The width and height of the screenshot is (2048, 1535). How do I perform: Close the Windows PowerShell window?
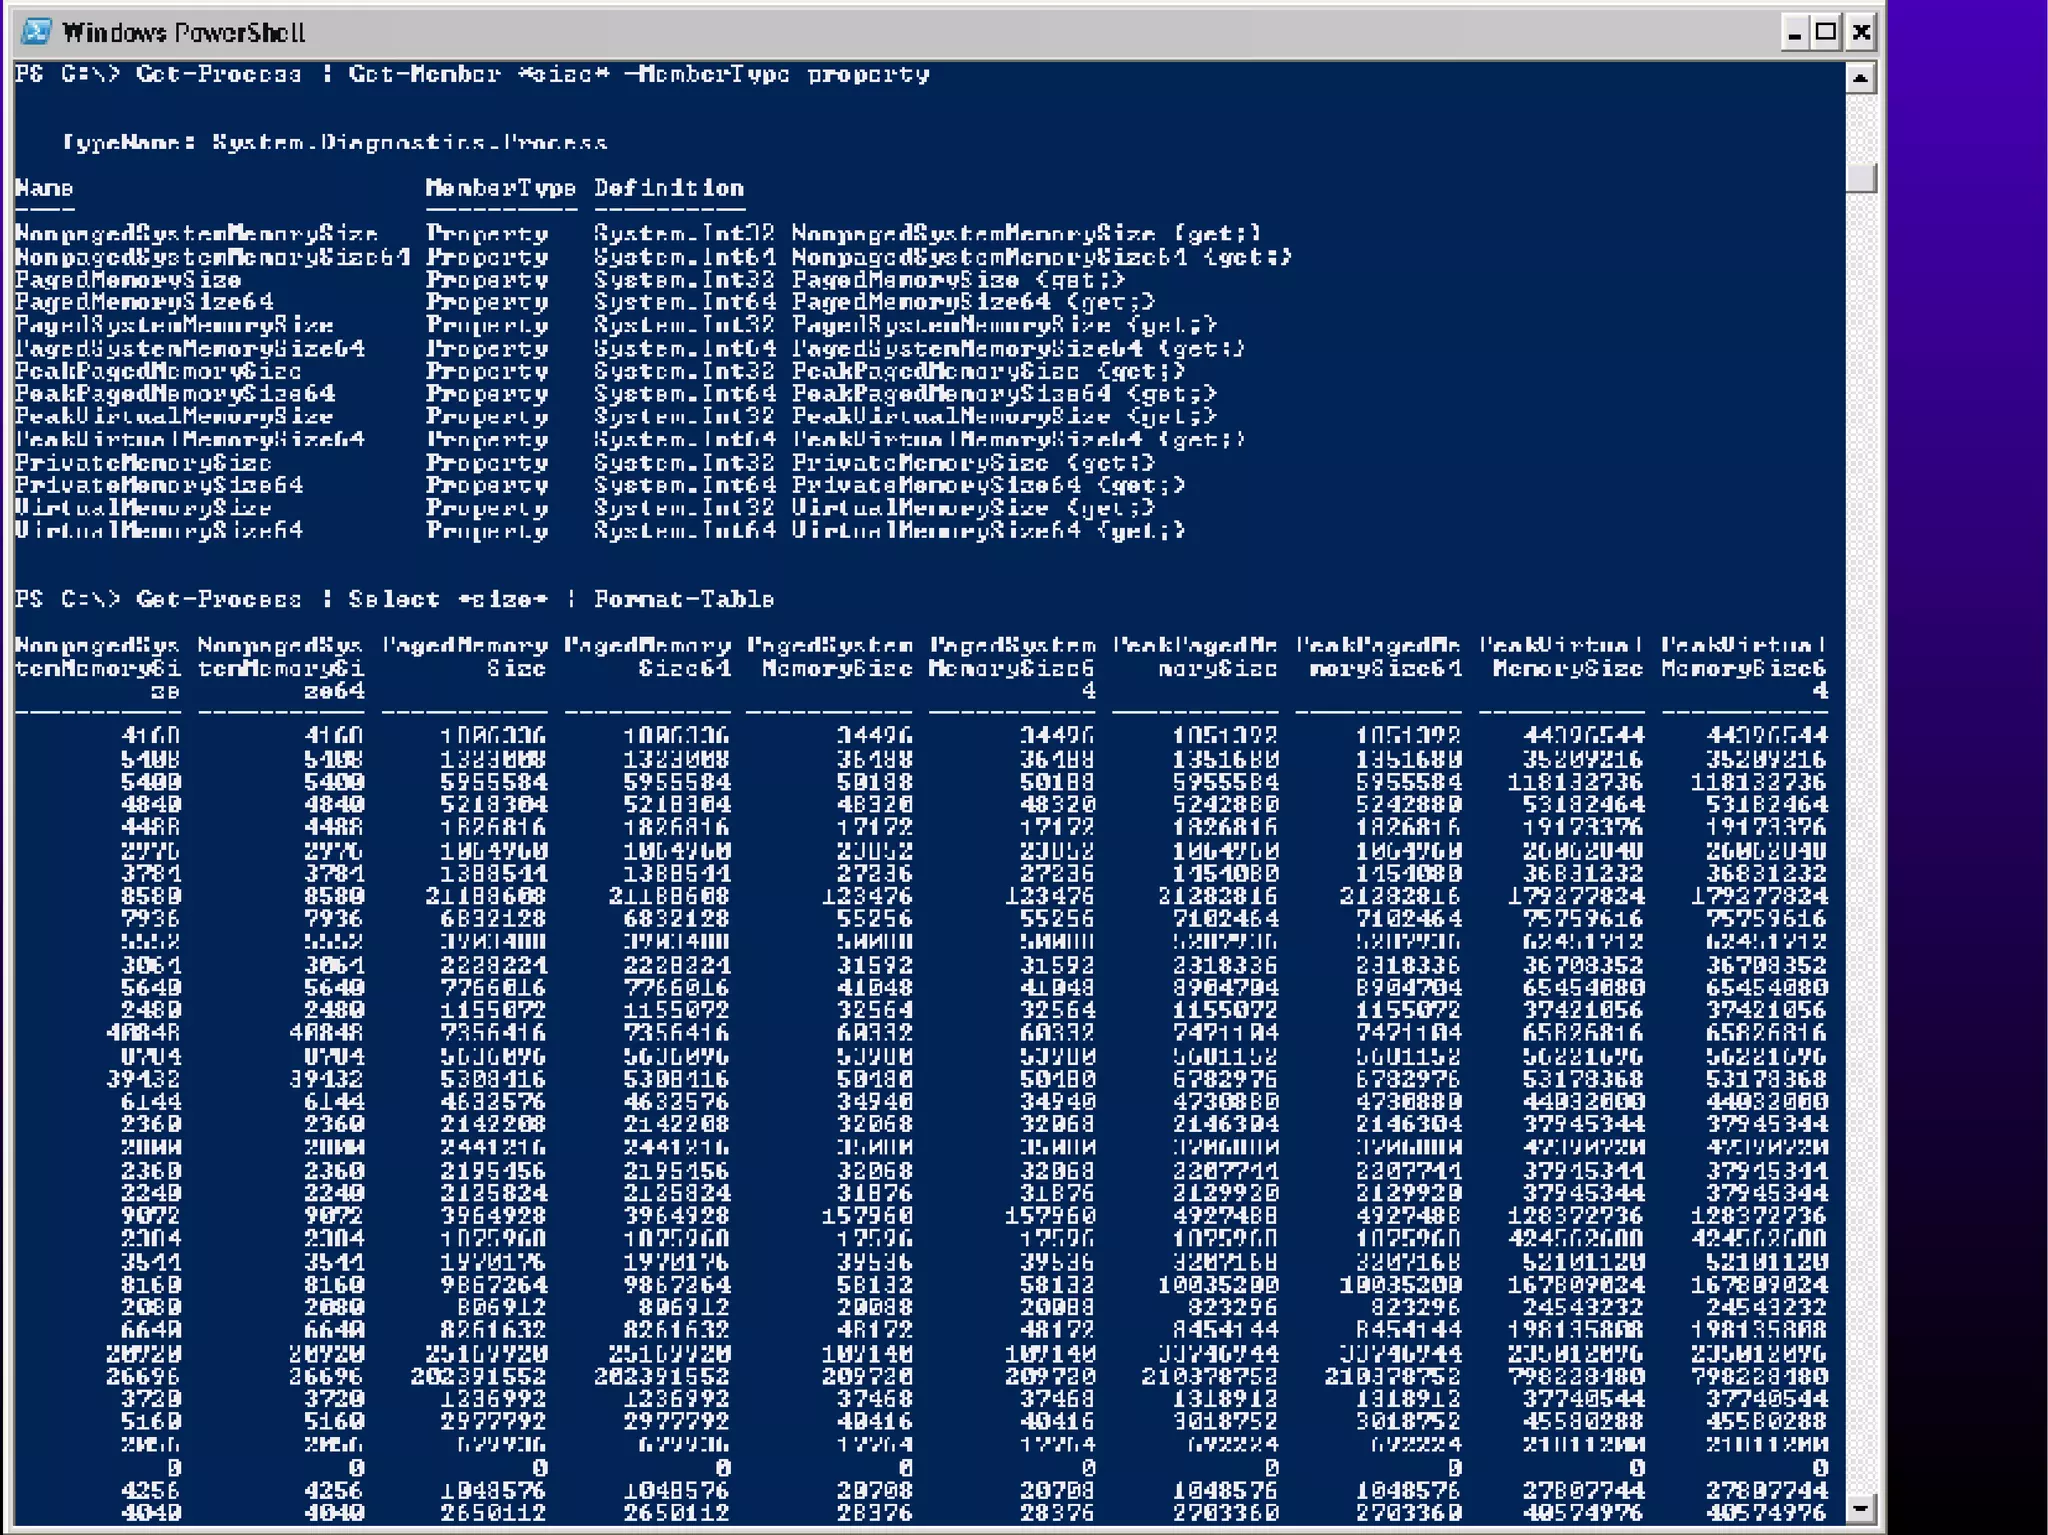pos(1861,33)
